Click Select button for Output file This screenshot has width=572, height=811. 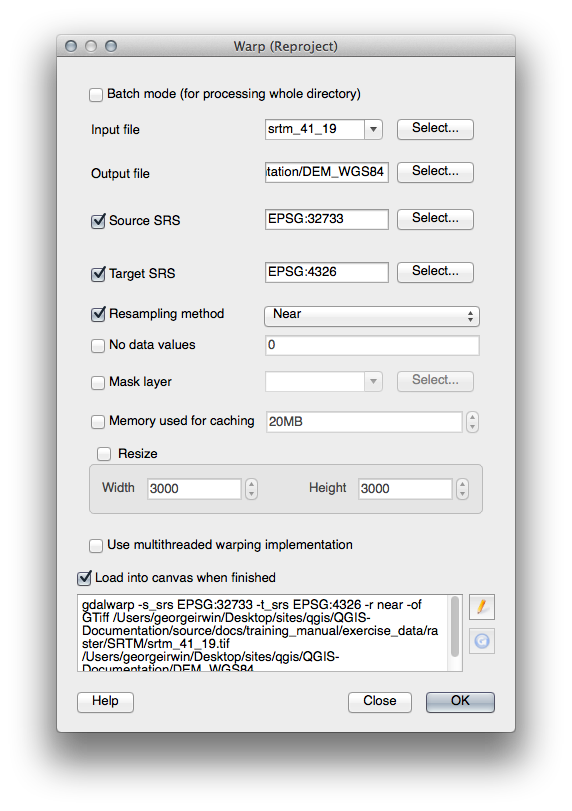[x=435, y=172]
